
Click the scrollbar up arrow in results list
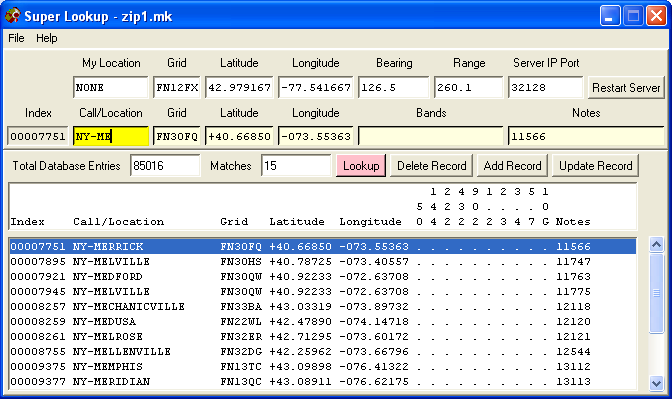coord(656,245)
